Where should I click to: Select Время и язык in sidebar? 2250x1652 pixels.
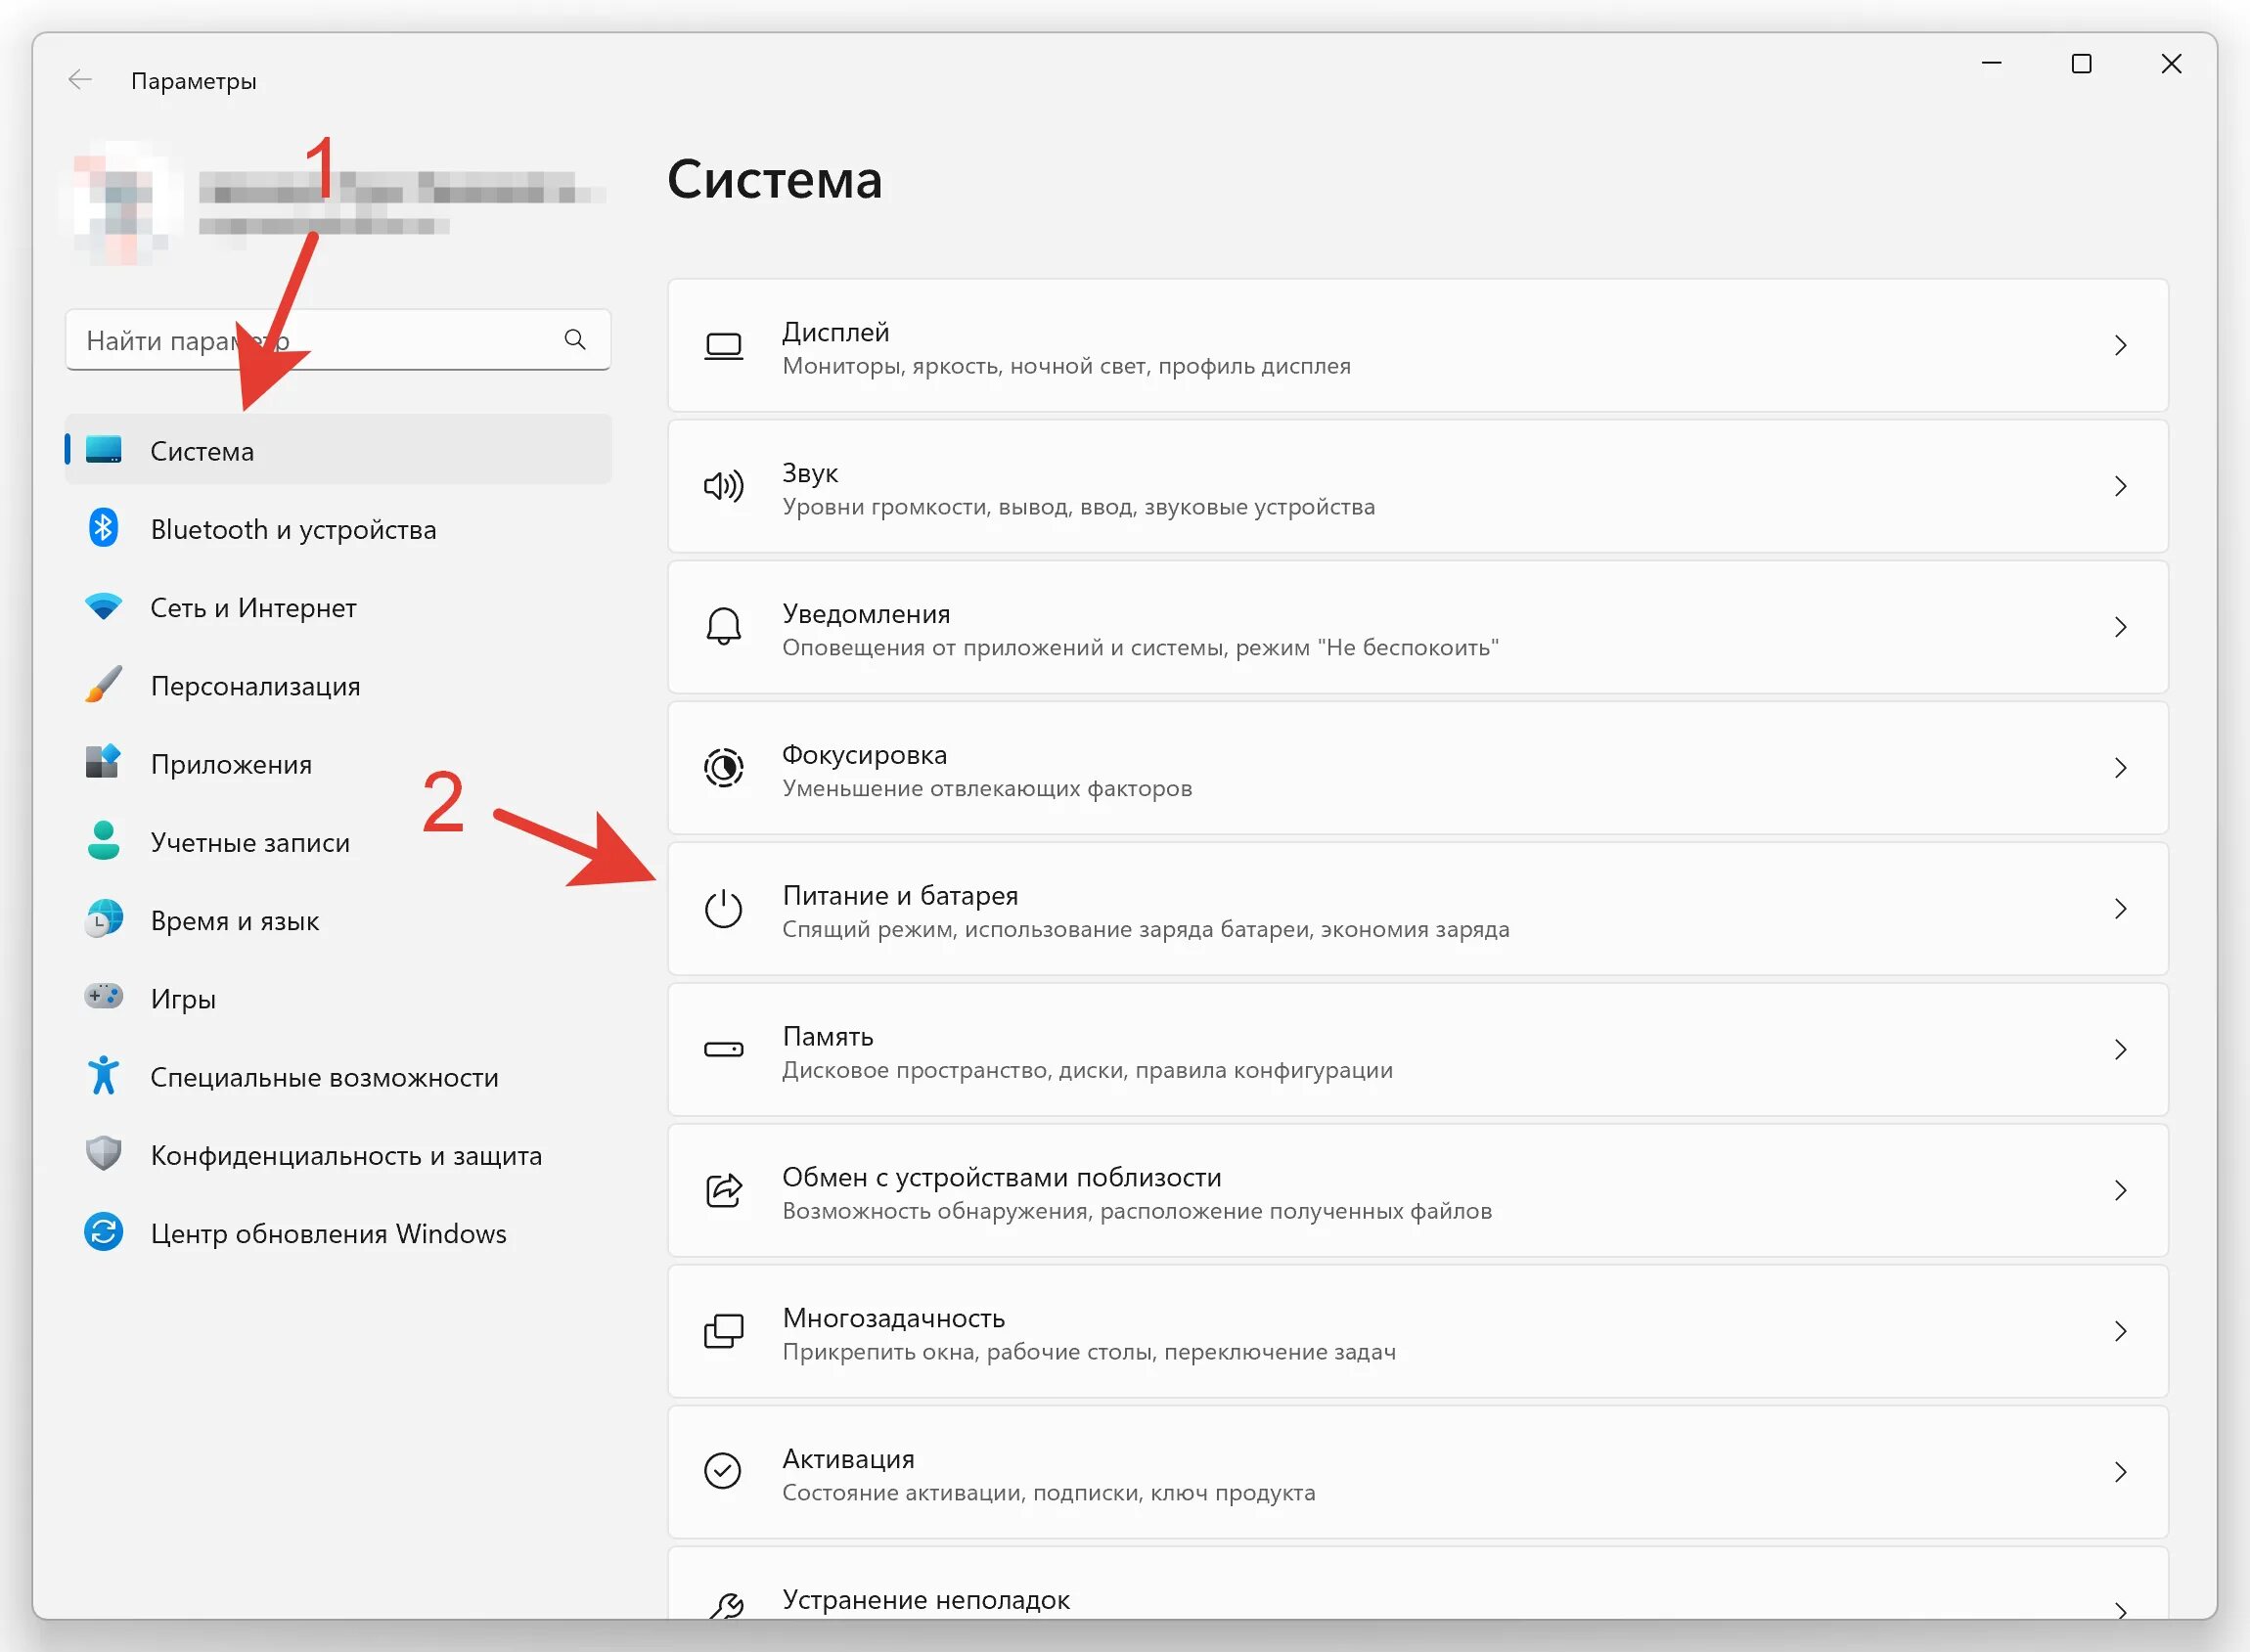[235, 920]
